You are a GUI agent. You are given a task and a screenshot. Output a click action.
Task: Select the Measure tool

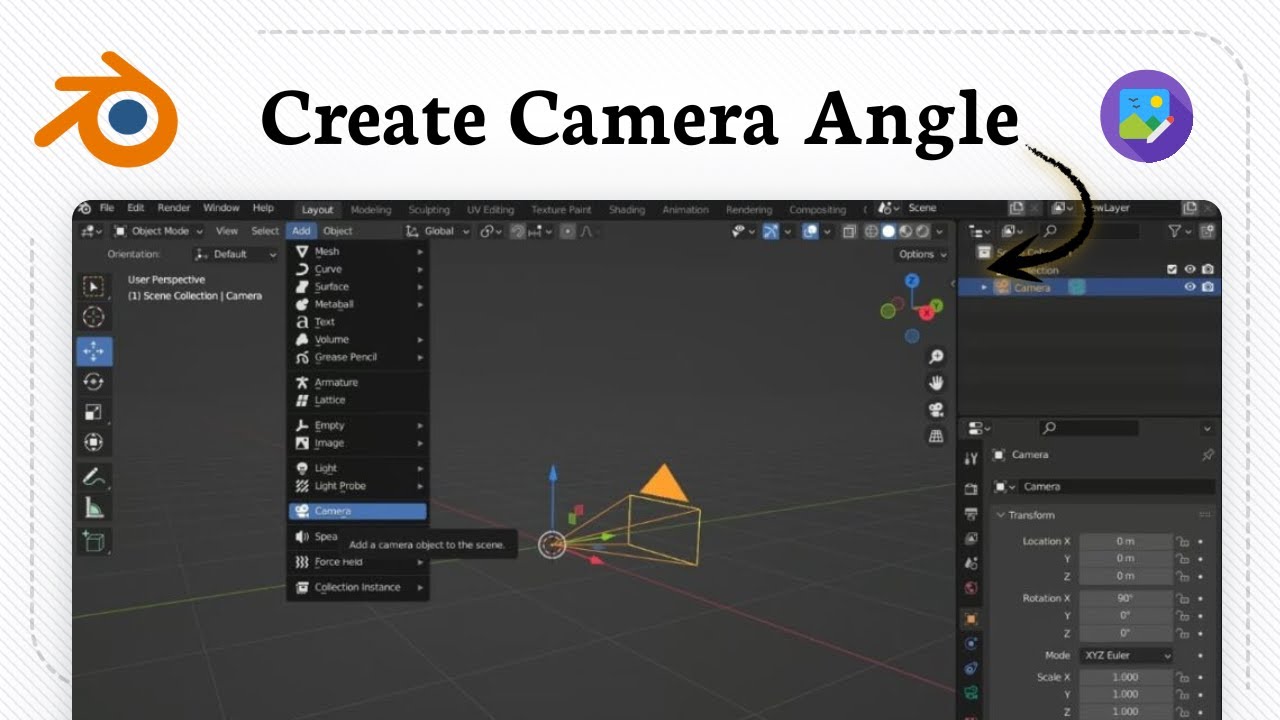pos(94,507)
